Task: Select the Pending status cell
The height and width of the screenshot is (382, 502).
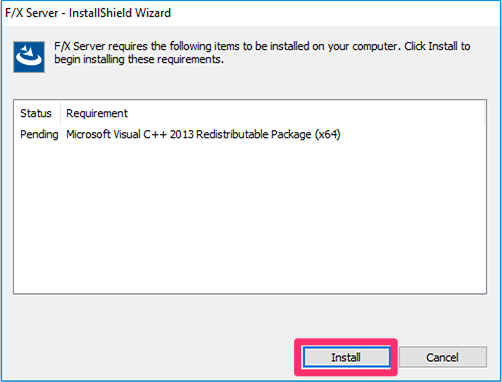Action: point(39,134)
